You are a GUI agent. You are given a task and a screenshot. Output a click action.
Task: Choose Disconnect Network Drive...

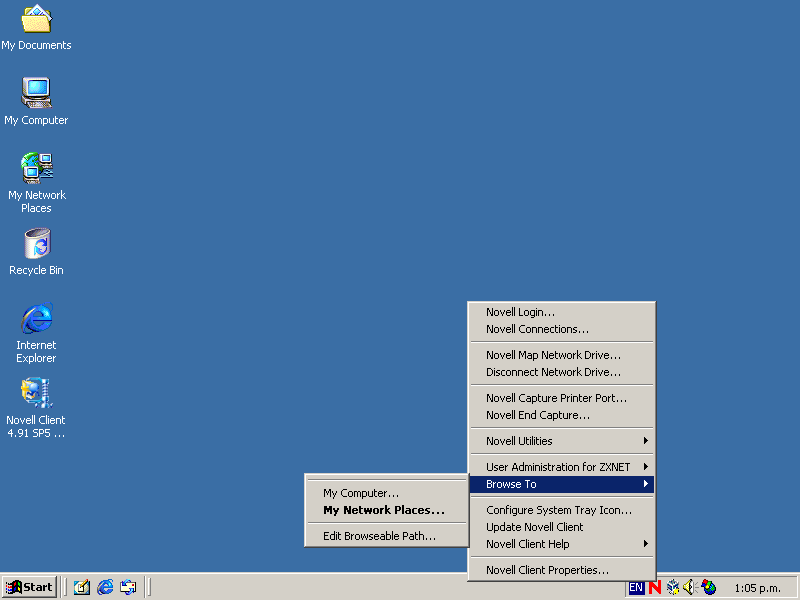coord(562,372)
